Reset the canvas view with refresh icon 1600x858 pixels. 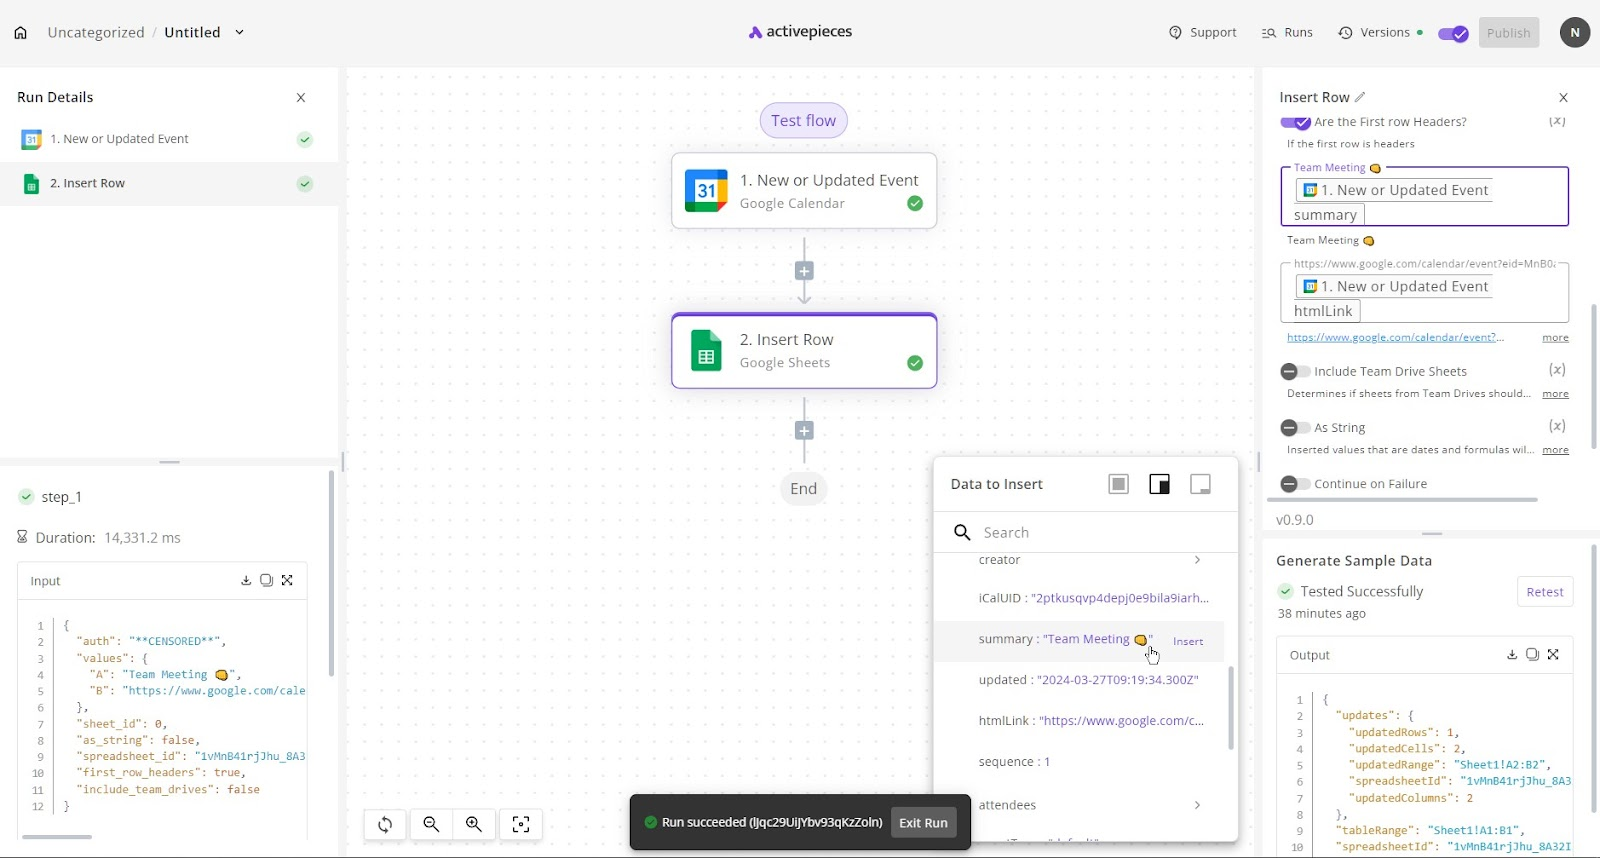tap(385, 824)
